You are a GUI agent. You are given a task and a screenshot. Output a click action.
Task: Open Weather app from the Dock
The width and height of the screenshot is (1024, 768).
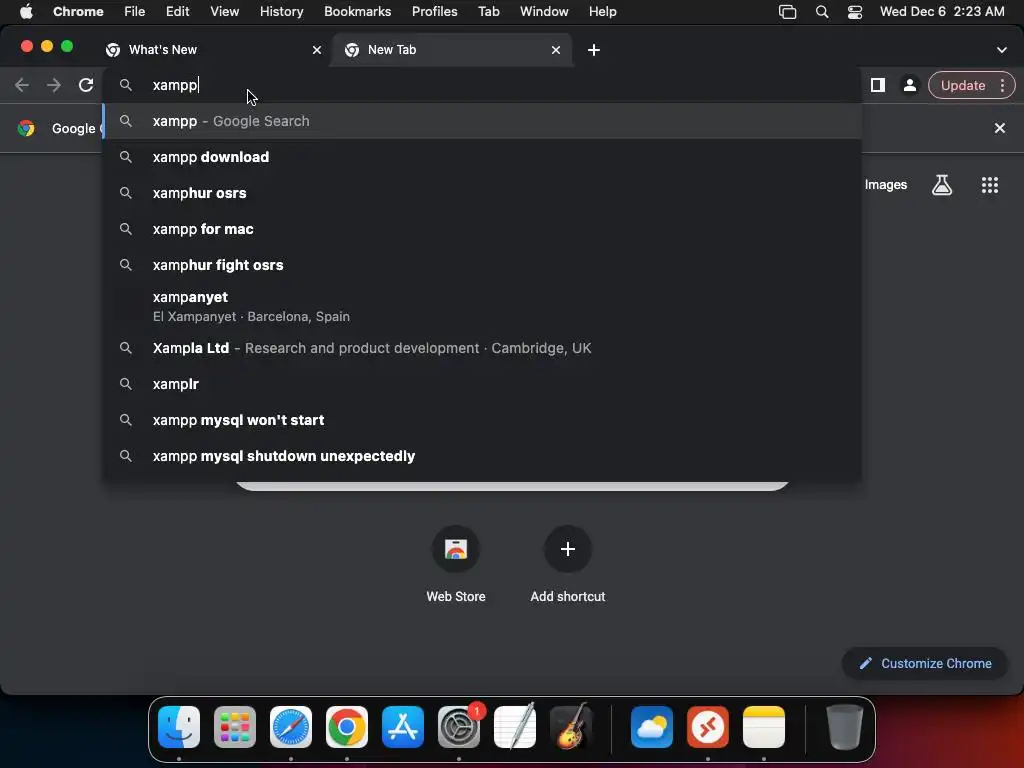point(652,727)
